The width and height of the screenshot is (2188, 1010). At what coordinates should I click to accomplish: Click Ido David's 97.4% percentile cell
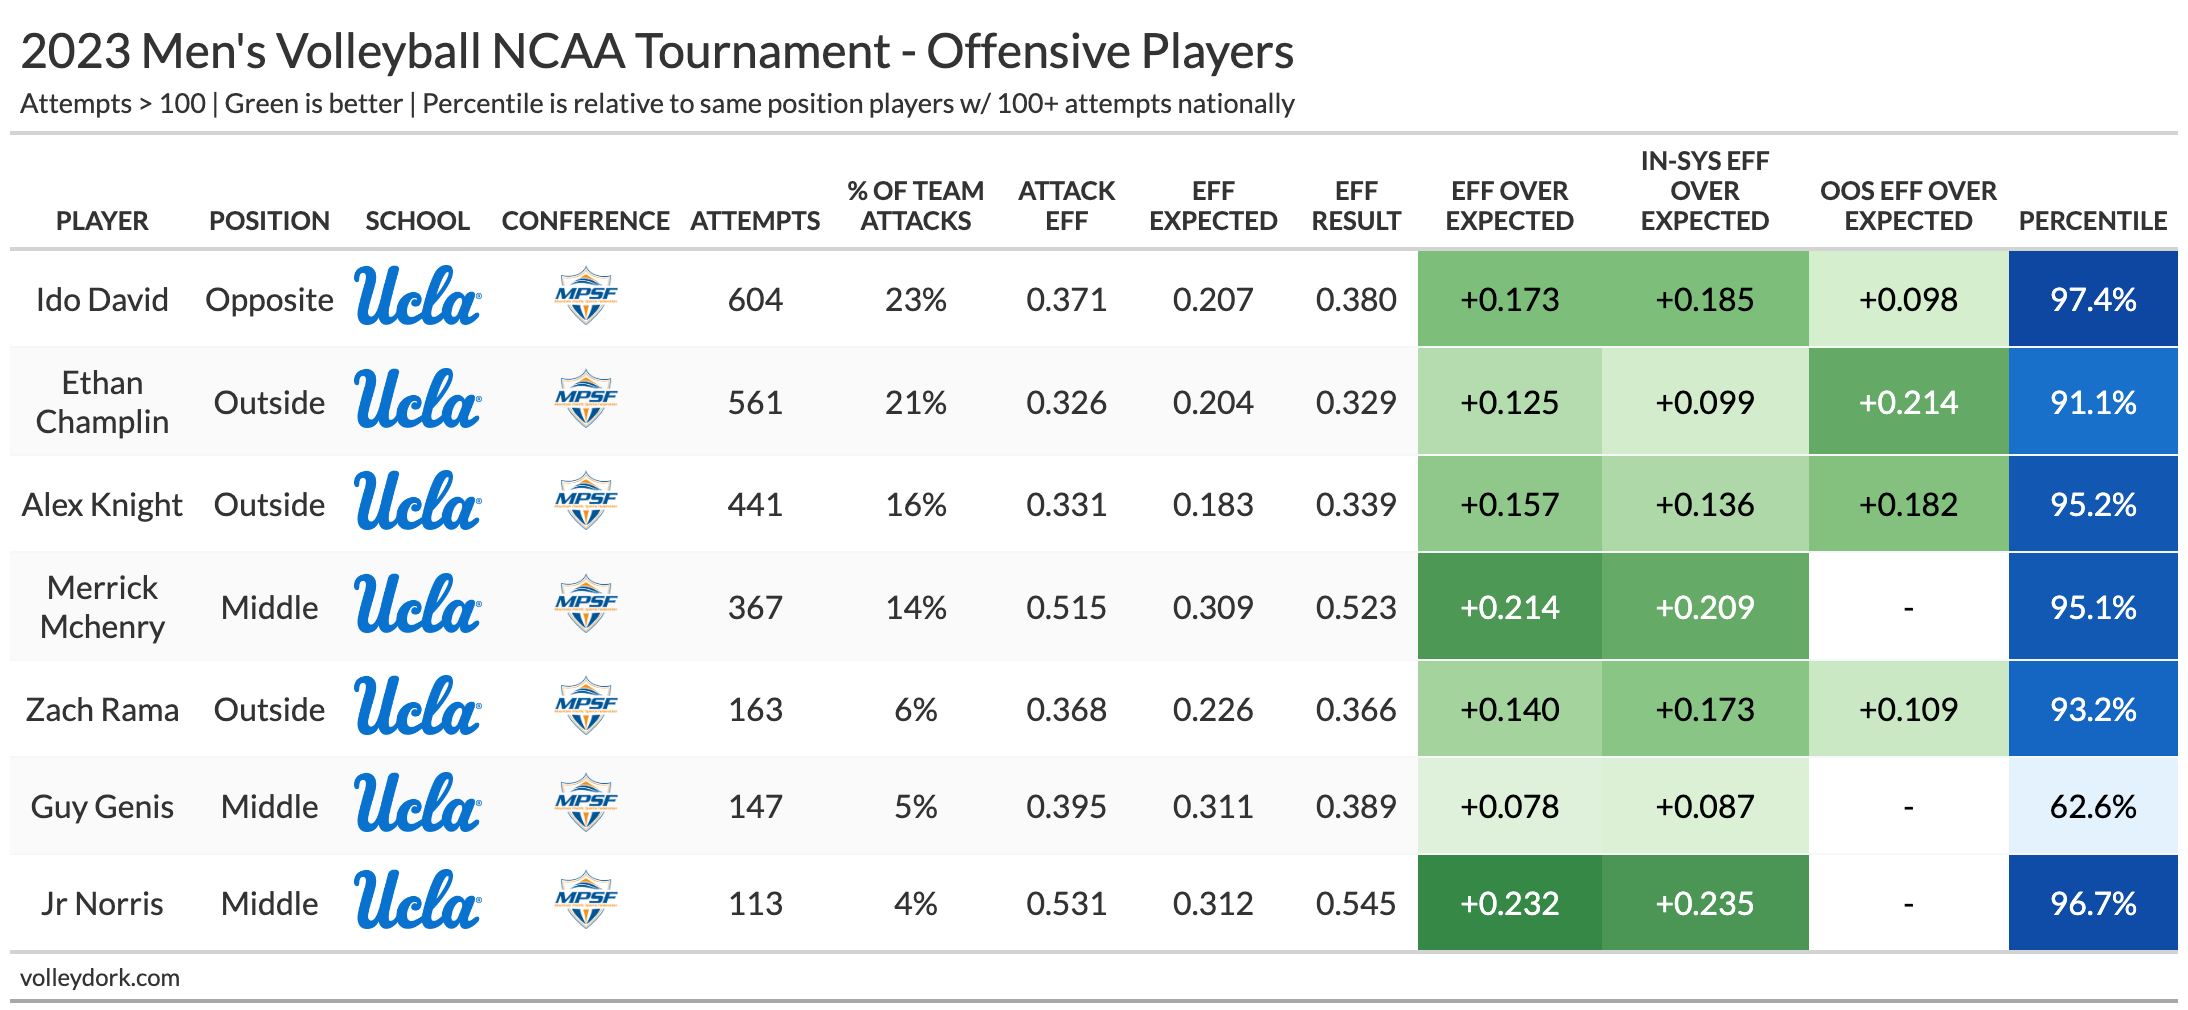(2093, 300)
